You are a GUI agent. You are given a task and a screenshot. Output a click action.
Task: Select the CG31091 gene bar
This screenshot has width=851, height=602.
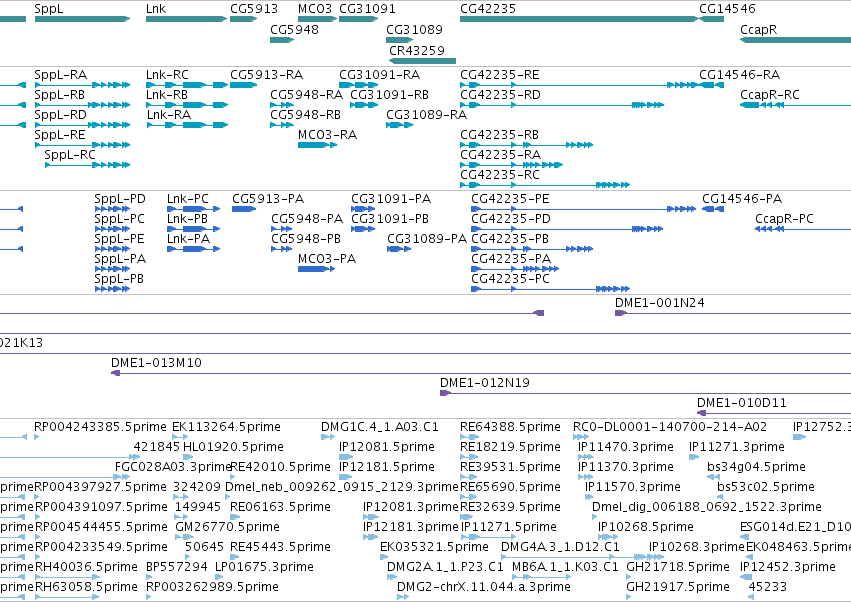coord(359,19)
